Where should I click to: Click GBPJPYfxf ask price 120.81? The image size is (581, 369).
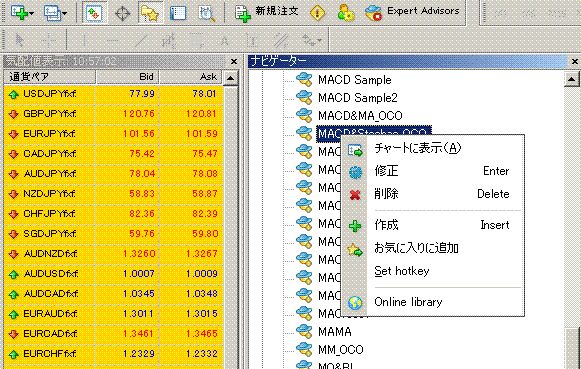pyautogui.click(x=202, y=114)
